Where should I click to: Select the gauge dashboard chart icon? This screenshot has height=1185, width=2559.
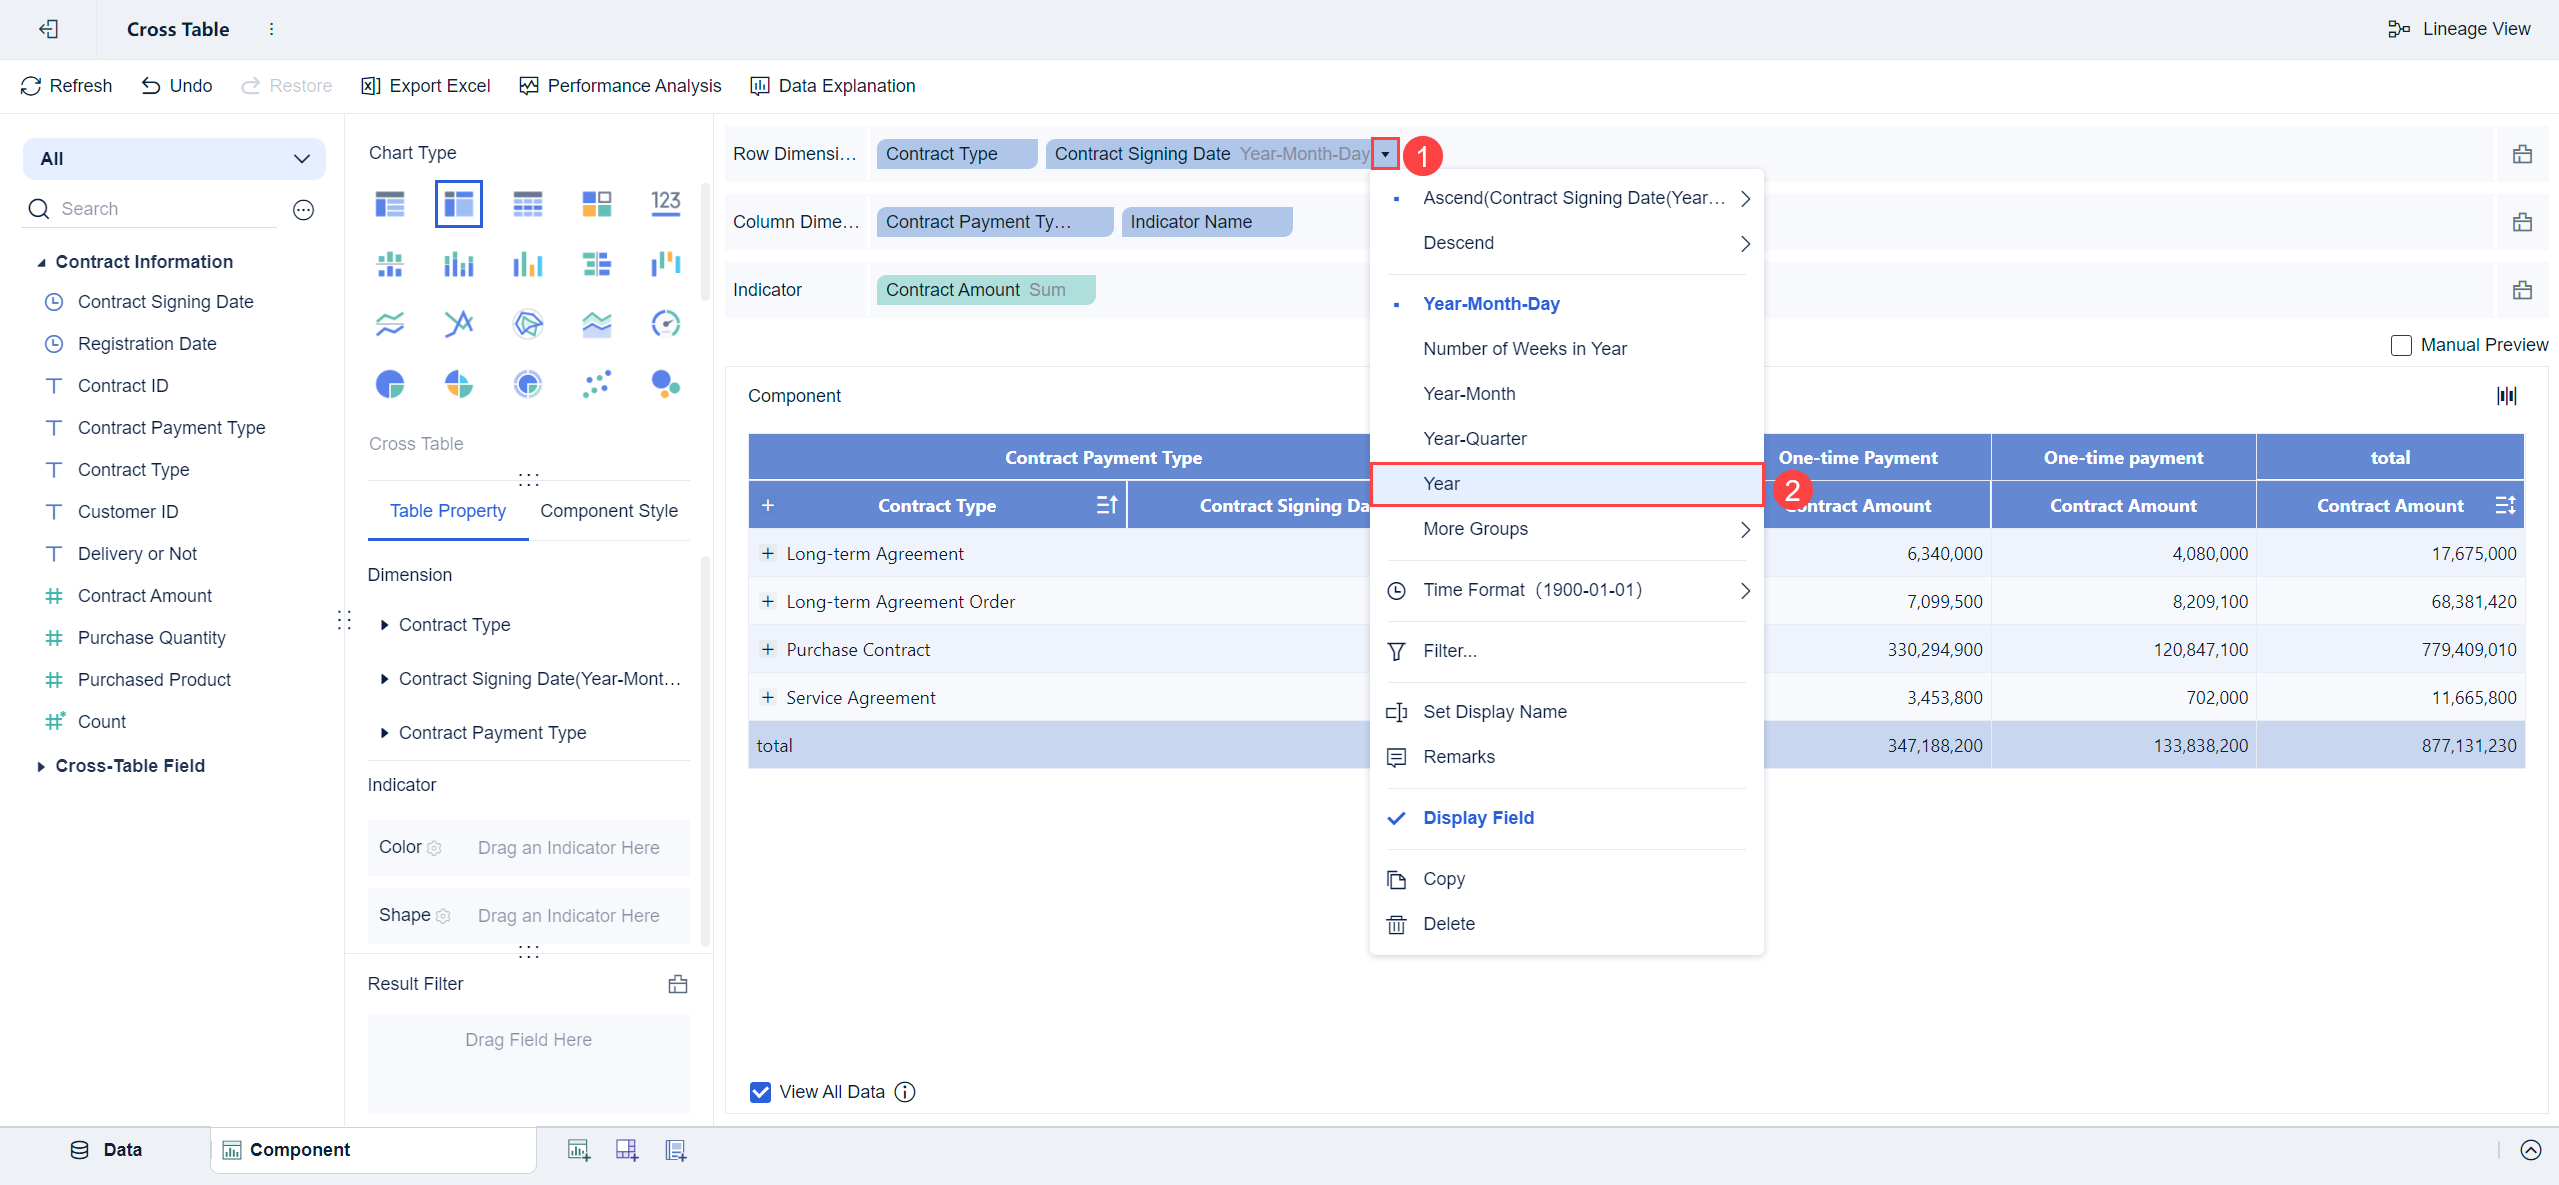(x=665, y=324)
